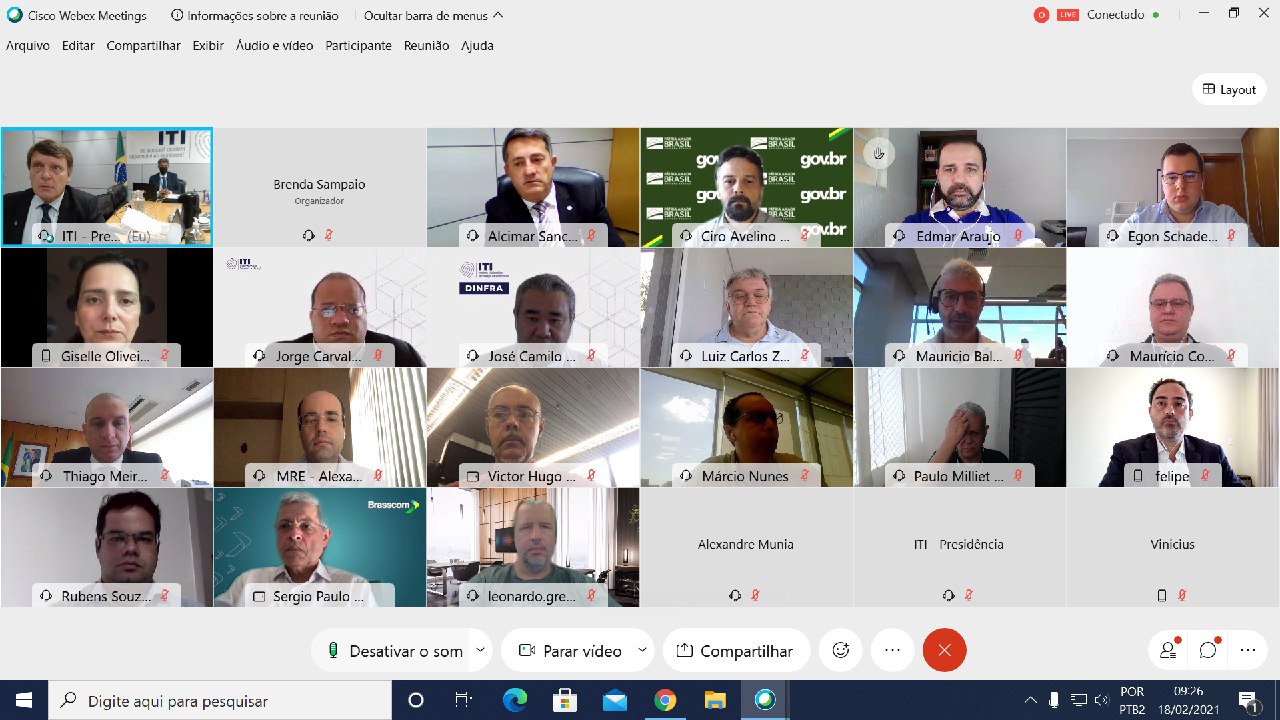
Task: Collapse menu bar via Ocultar barra de menus
Action: pos(434,15)
